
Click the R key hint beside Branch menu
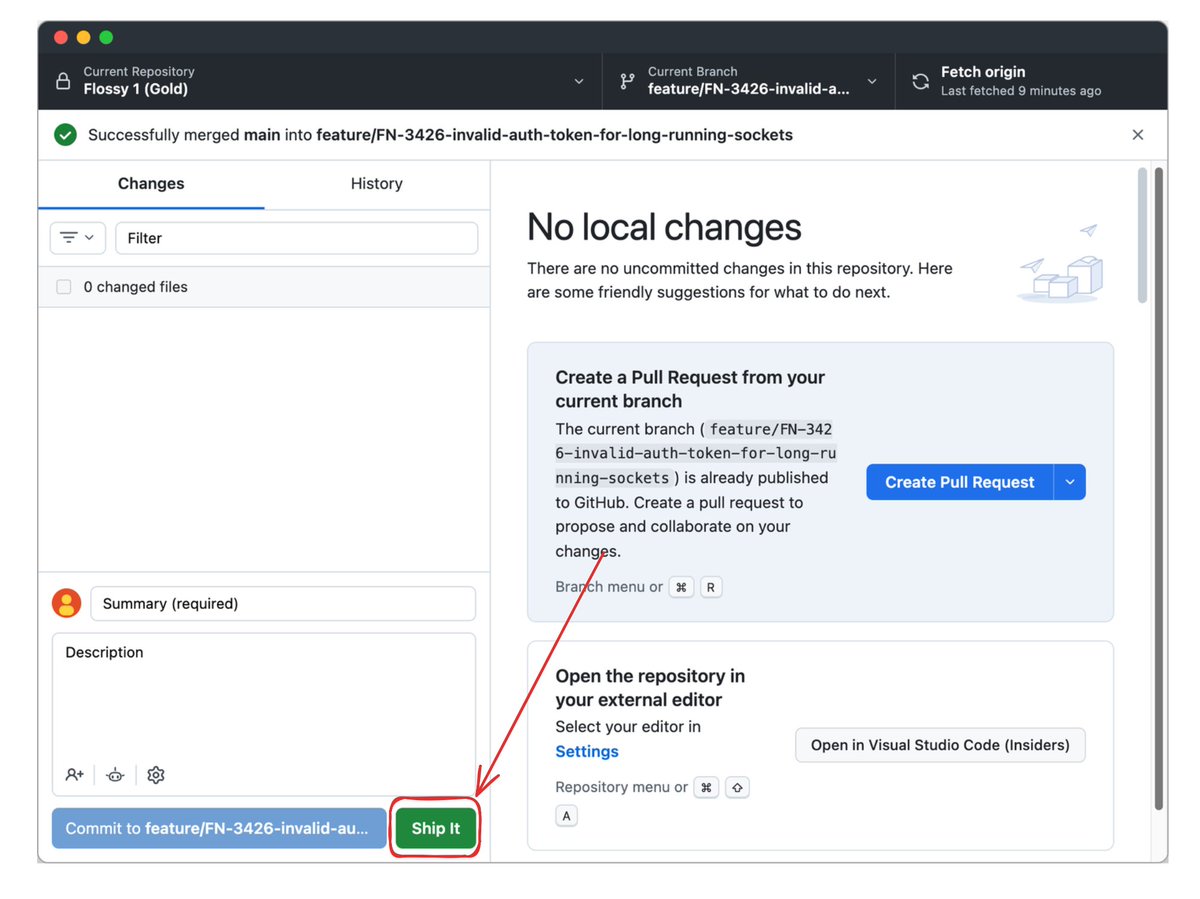click(711, 587)
